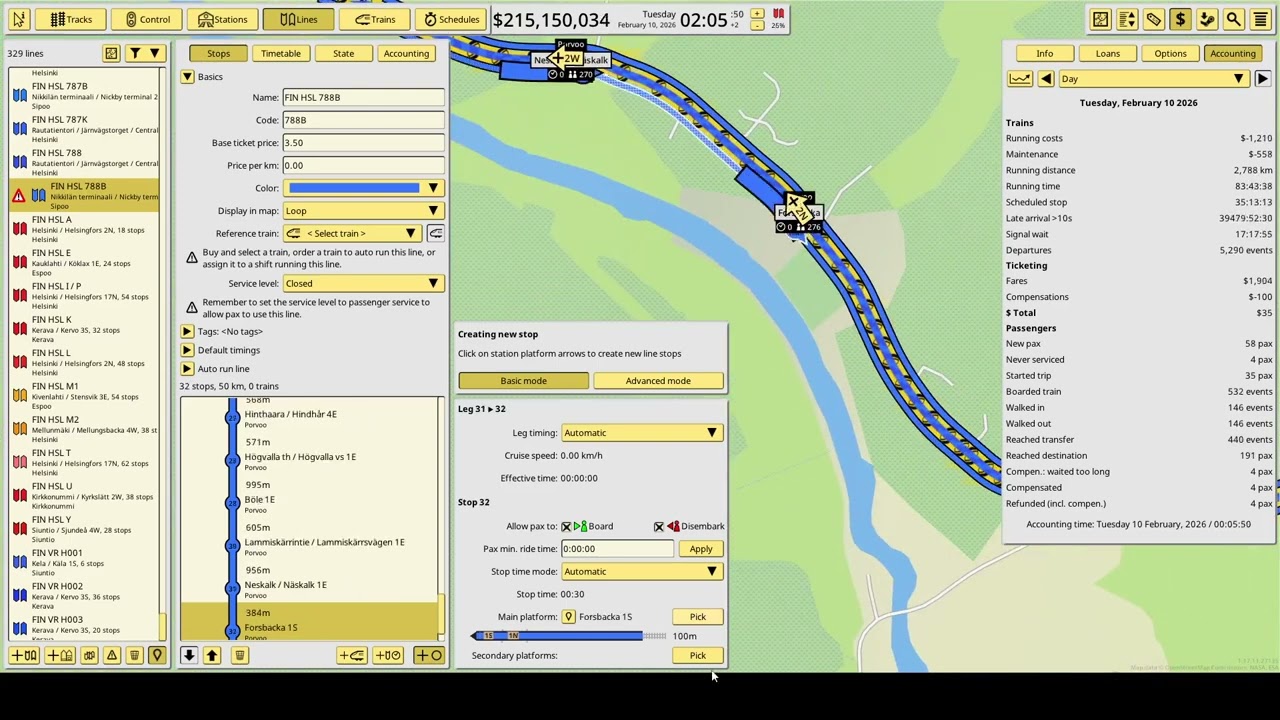The image size is (1280, 720).
Task: Click the reference train locate icon
Action: click(x=436, y=233)
